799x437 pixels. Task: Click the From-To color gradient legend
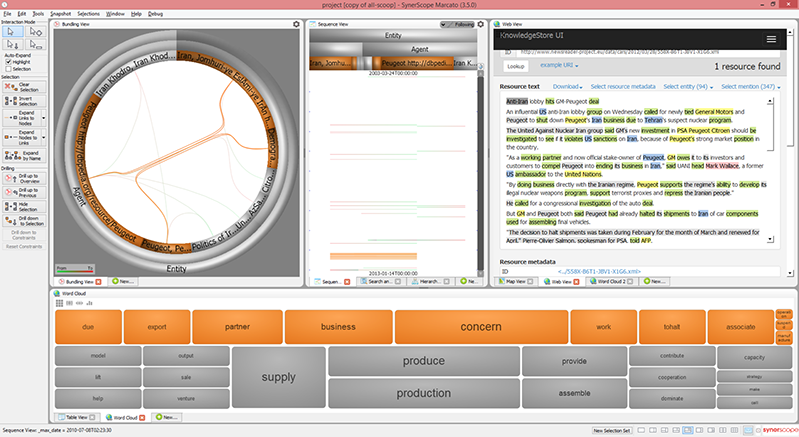pyautogui.click(x=74, y=268)
